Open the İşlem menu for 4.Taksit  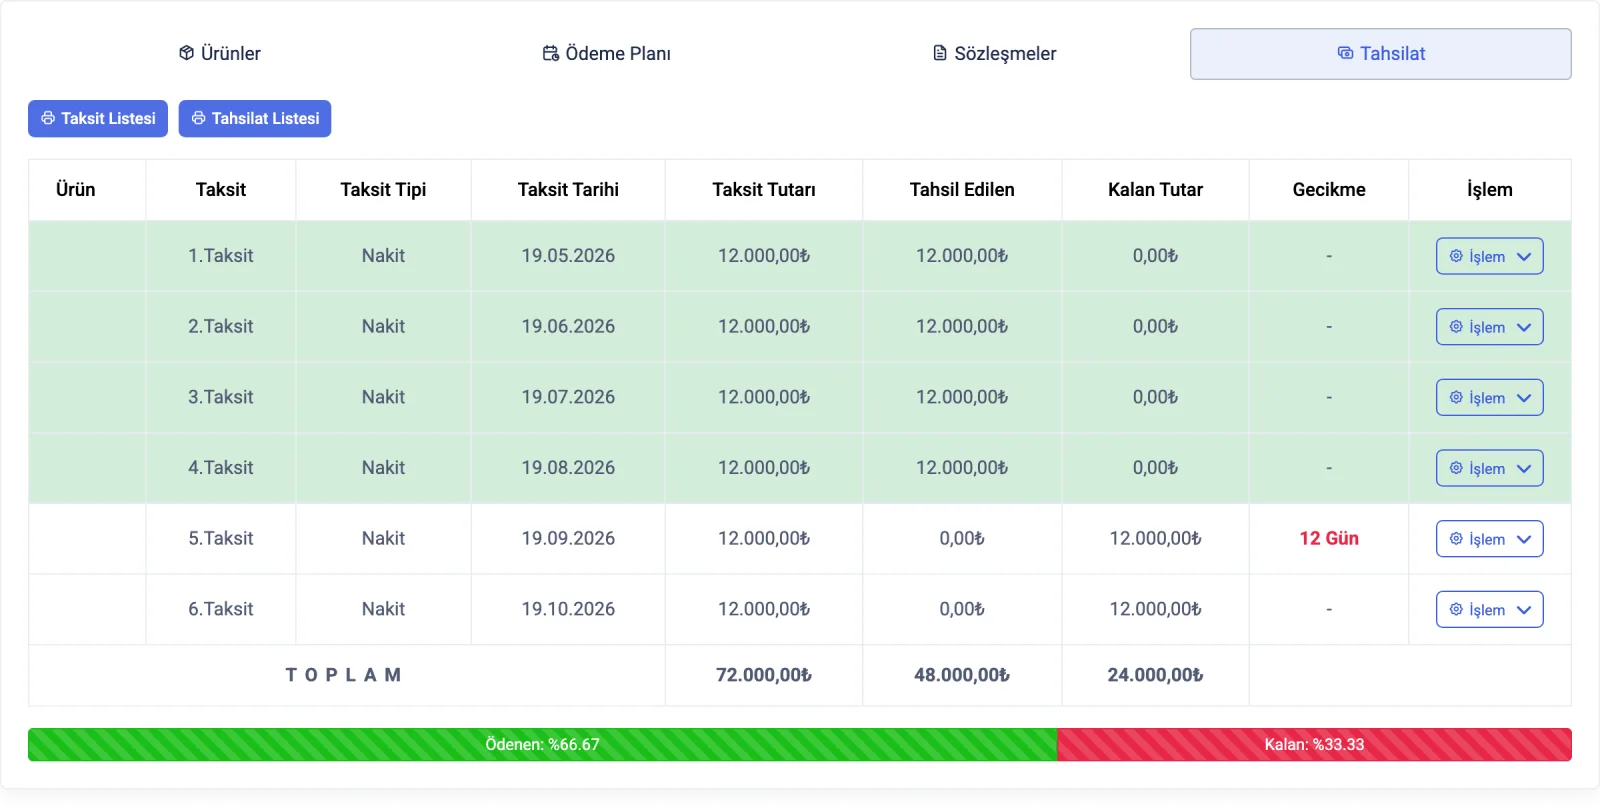1489,468
